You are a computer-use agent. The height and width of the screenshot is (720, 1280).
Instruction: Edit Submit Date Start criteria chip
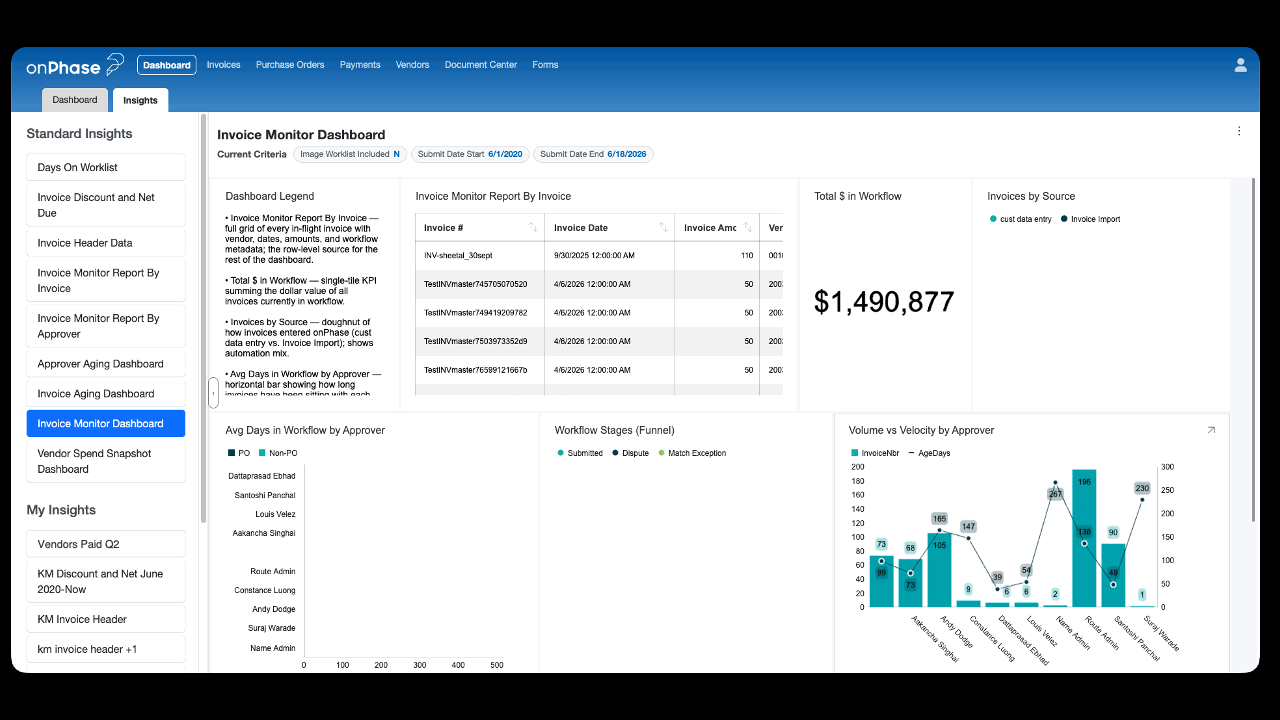click(470, 154)
